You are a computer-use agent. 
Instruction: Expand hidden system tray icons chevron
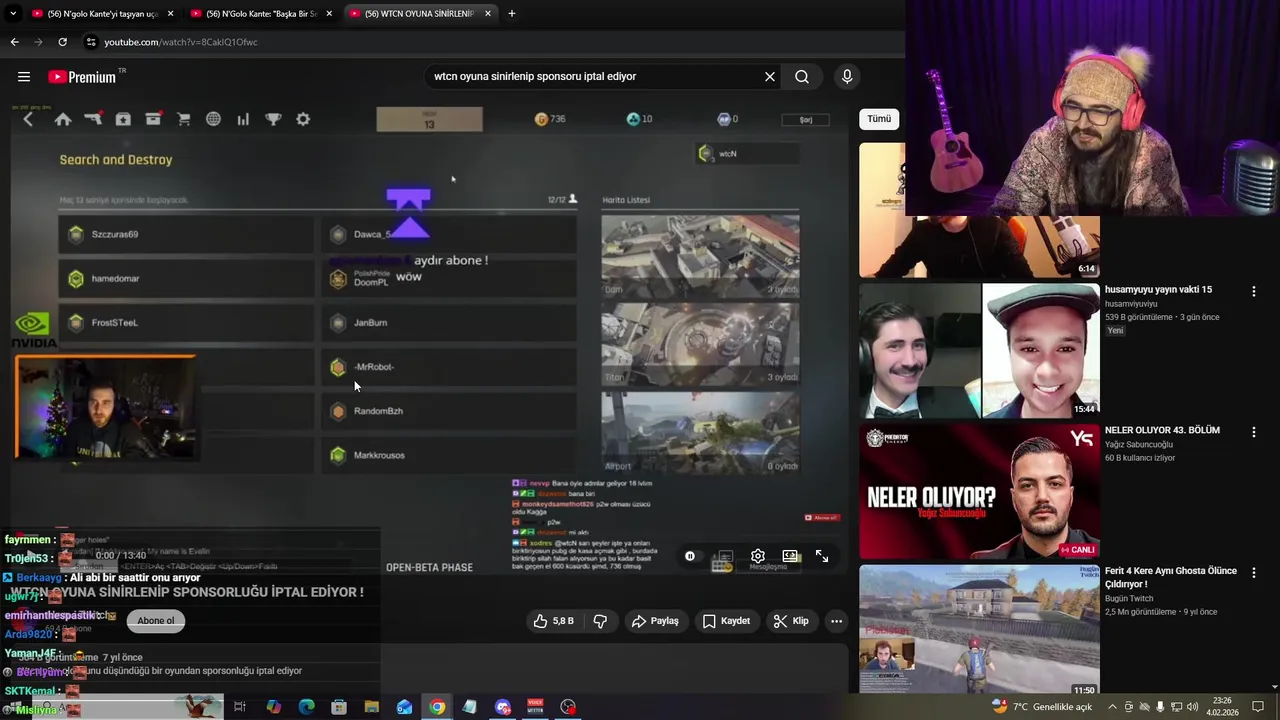1113,707
